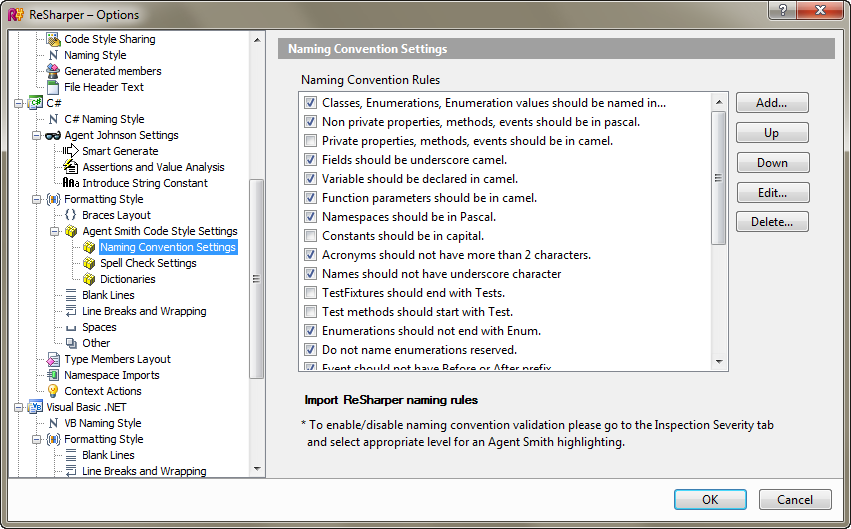Click the Dictionaries icon
851x529 pixels.
pos(89,279)
